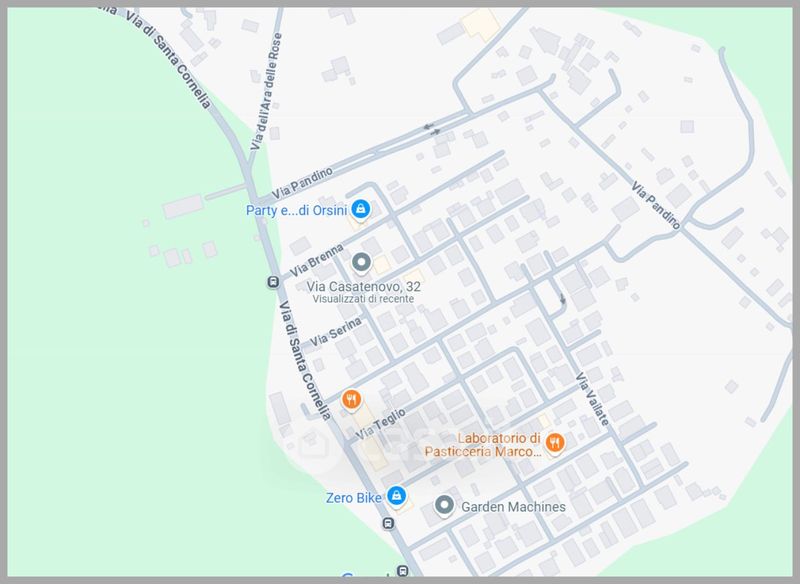800x584 pixels.
Task: Select the bus stop icon at the map's bottom edge
Action: pos(402,571)
